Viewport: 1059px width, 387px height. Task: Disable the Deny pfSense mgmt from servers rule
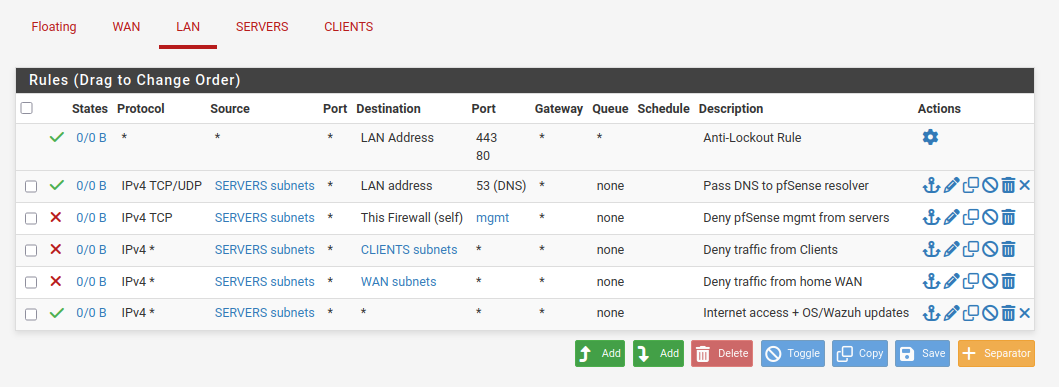point(990,217)
